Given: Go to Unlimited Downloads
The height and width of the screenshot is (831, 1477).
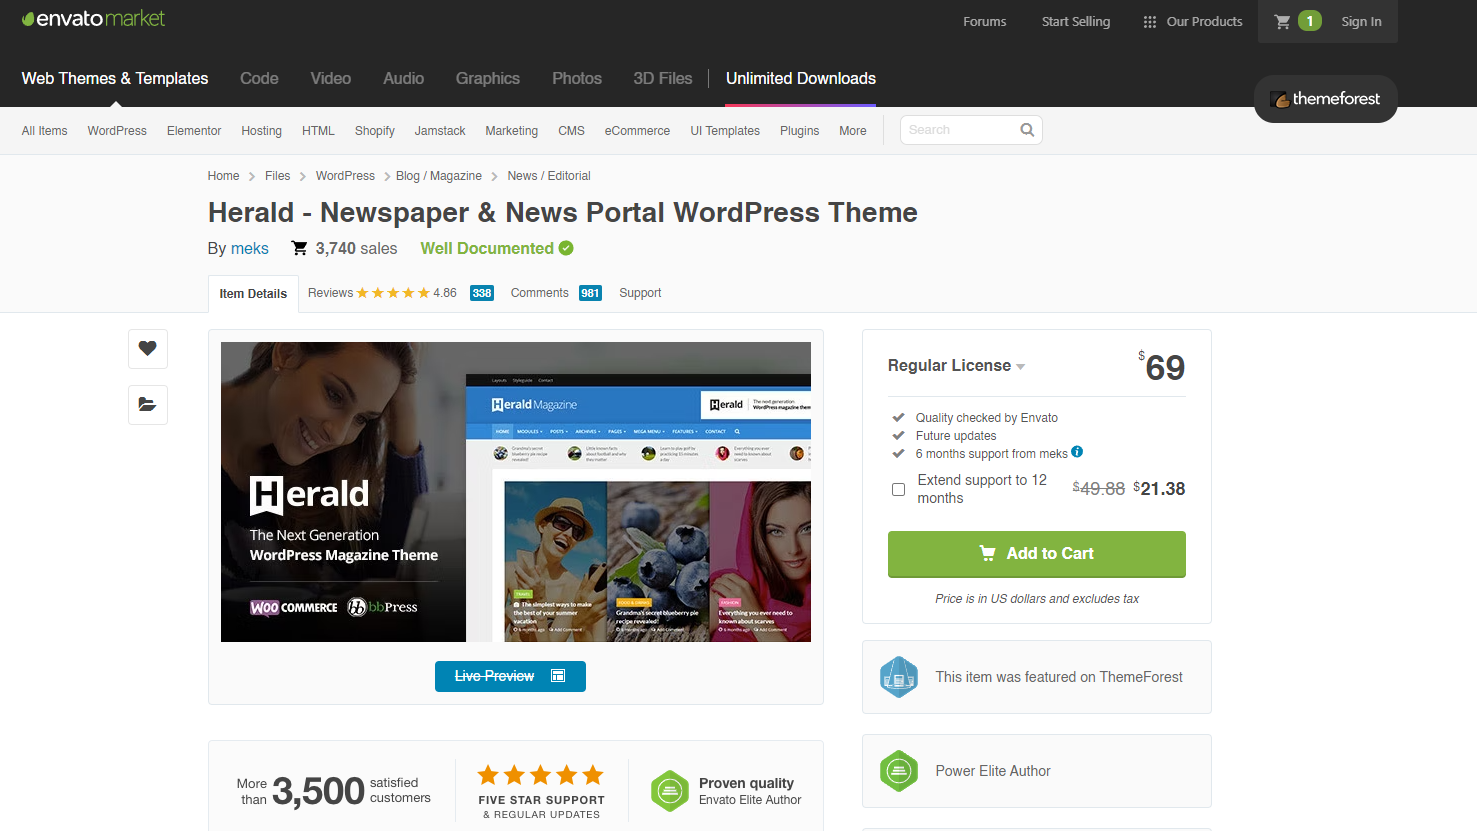Looking at the screenshot, I should pos(801,78).
